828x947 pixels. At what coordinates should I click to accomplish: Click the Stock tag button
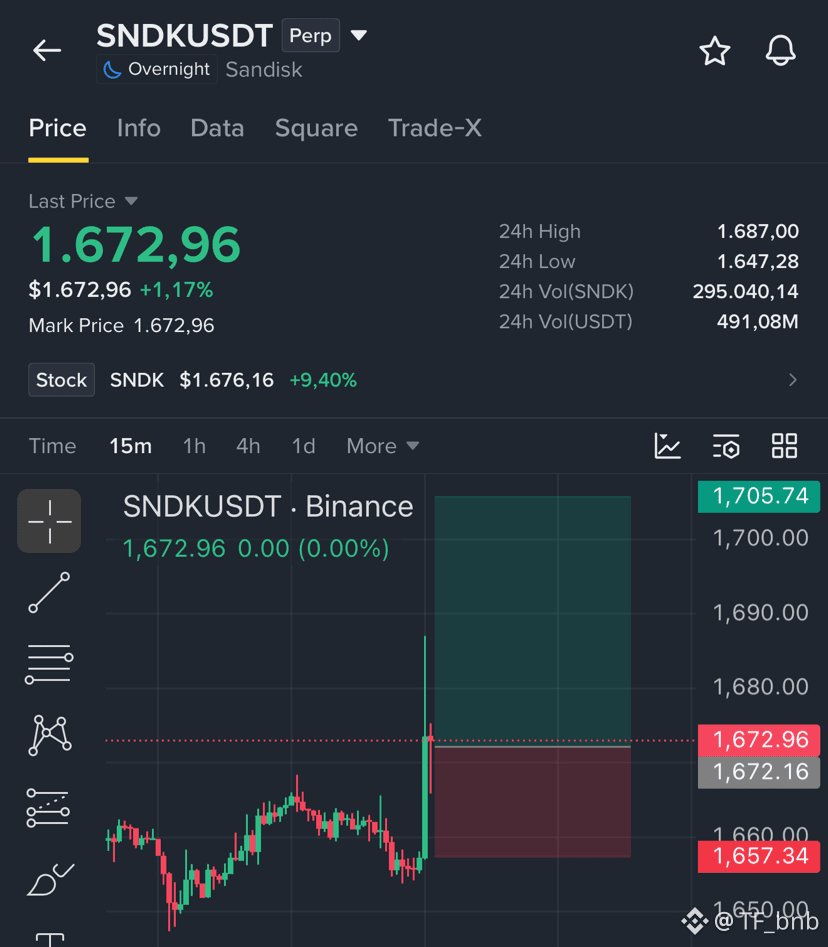(61, 380)
